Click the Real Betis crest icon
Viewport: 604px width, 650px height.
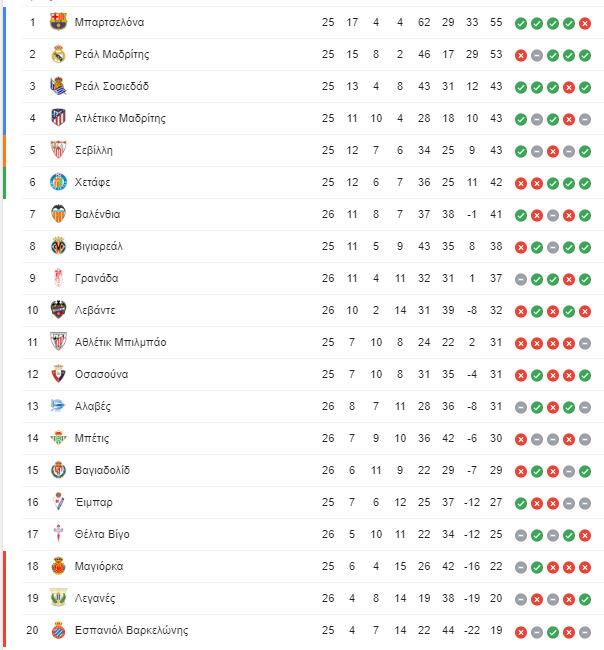58,438
